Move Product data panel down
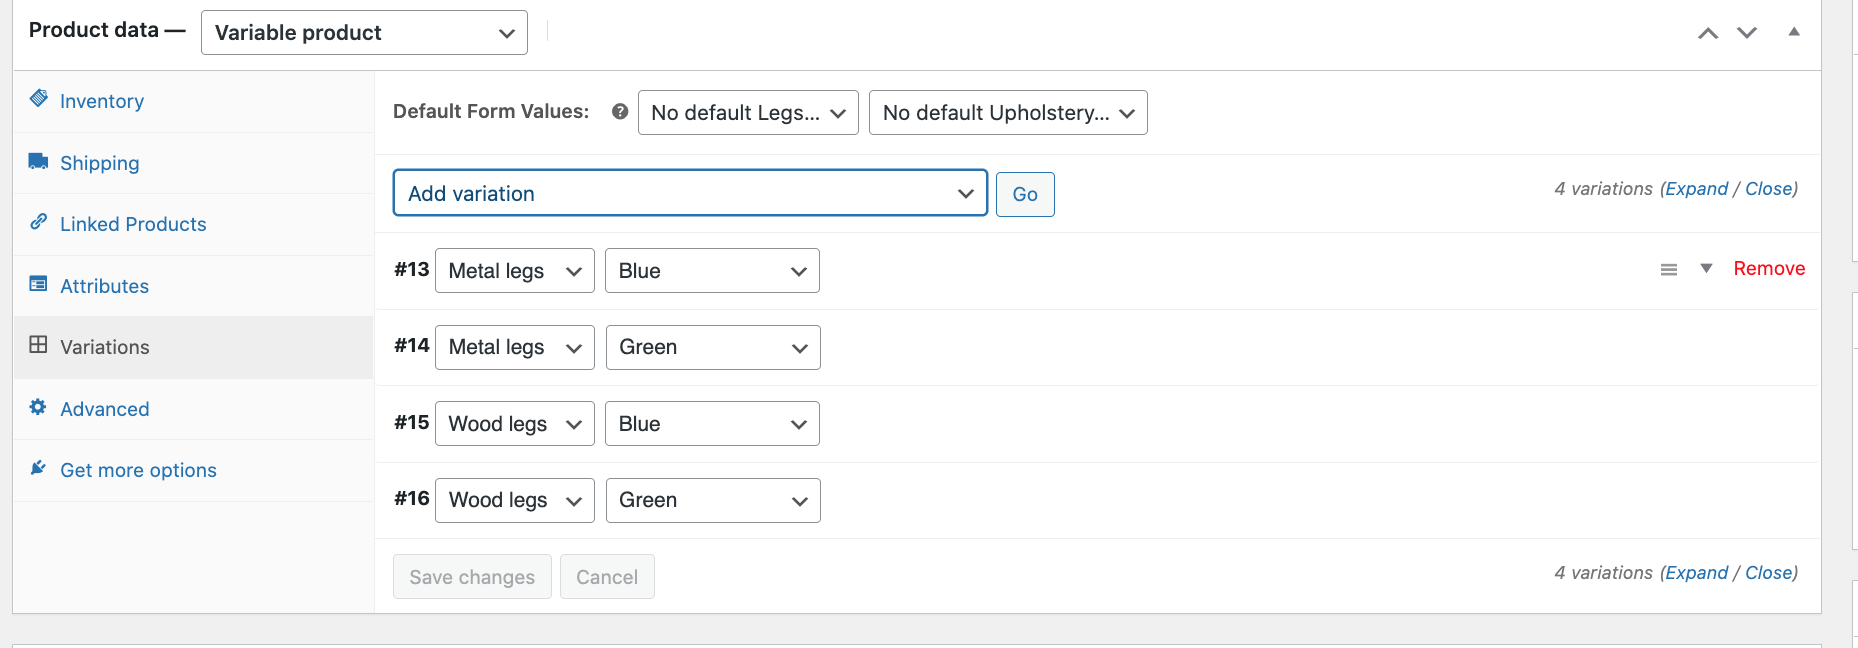 coord(1747,33)
